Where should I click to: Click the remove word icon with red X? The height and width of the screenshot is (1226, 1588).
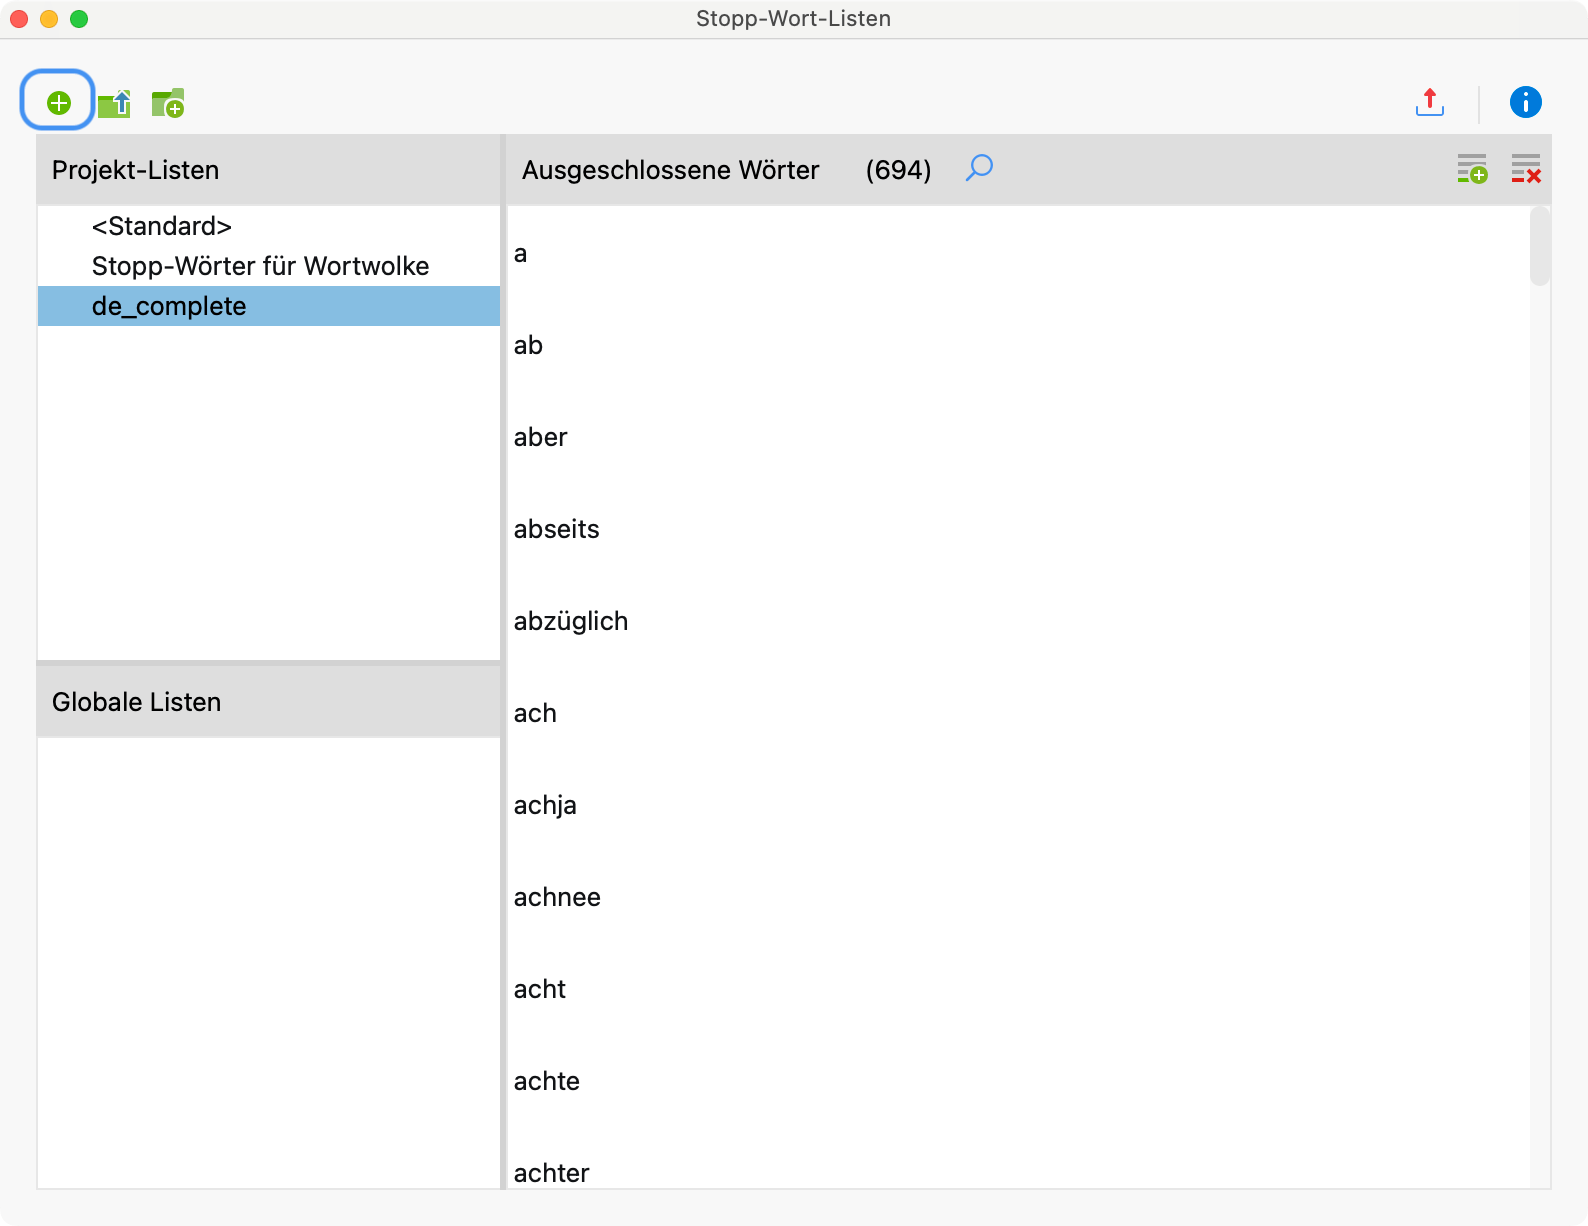(x=1525, y=169)
